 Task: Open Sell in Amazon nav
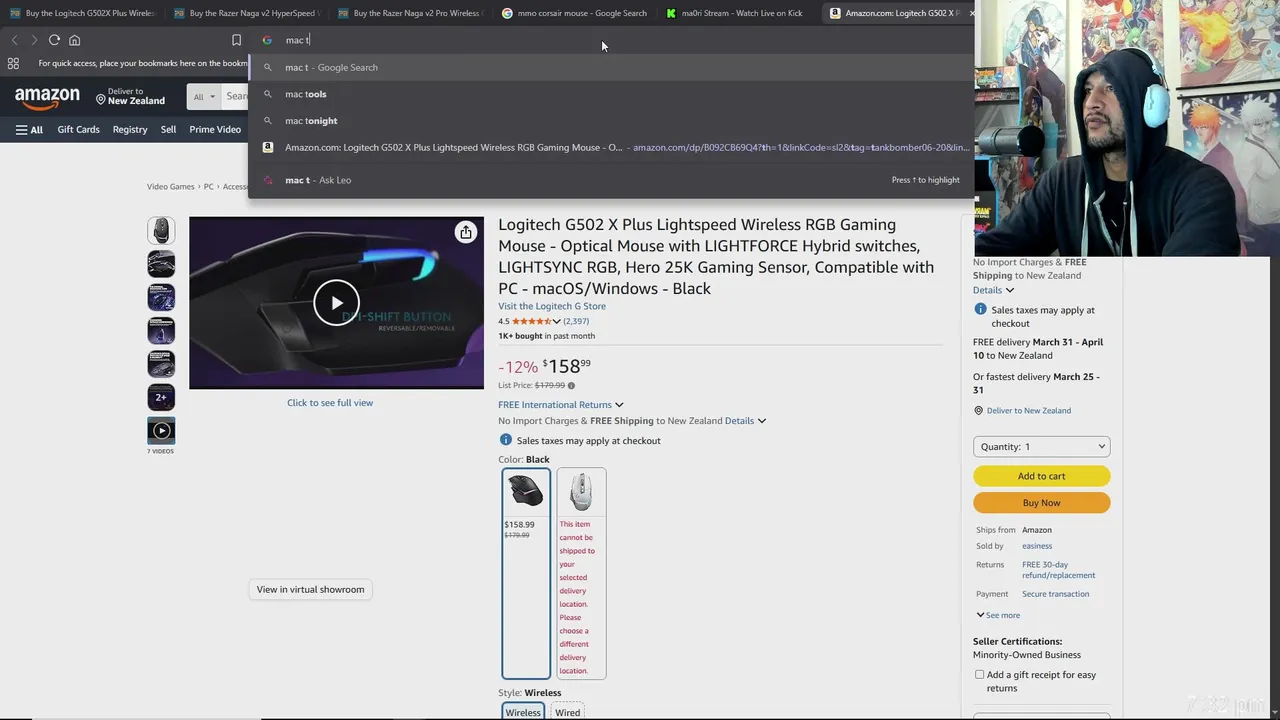(x=168, y=129)
